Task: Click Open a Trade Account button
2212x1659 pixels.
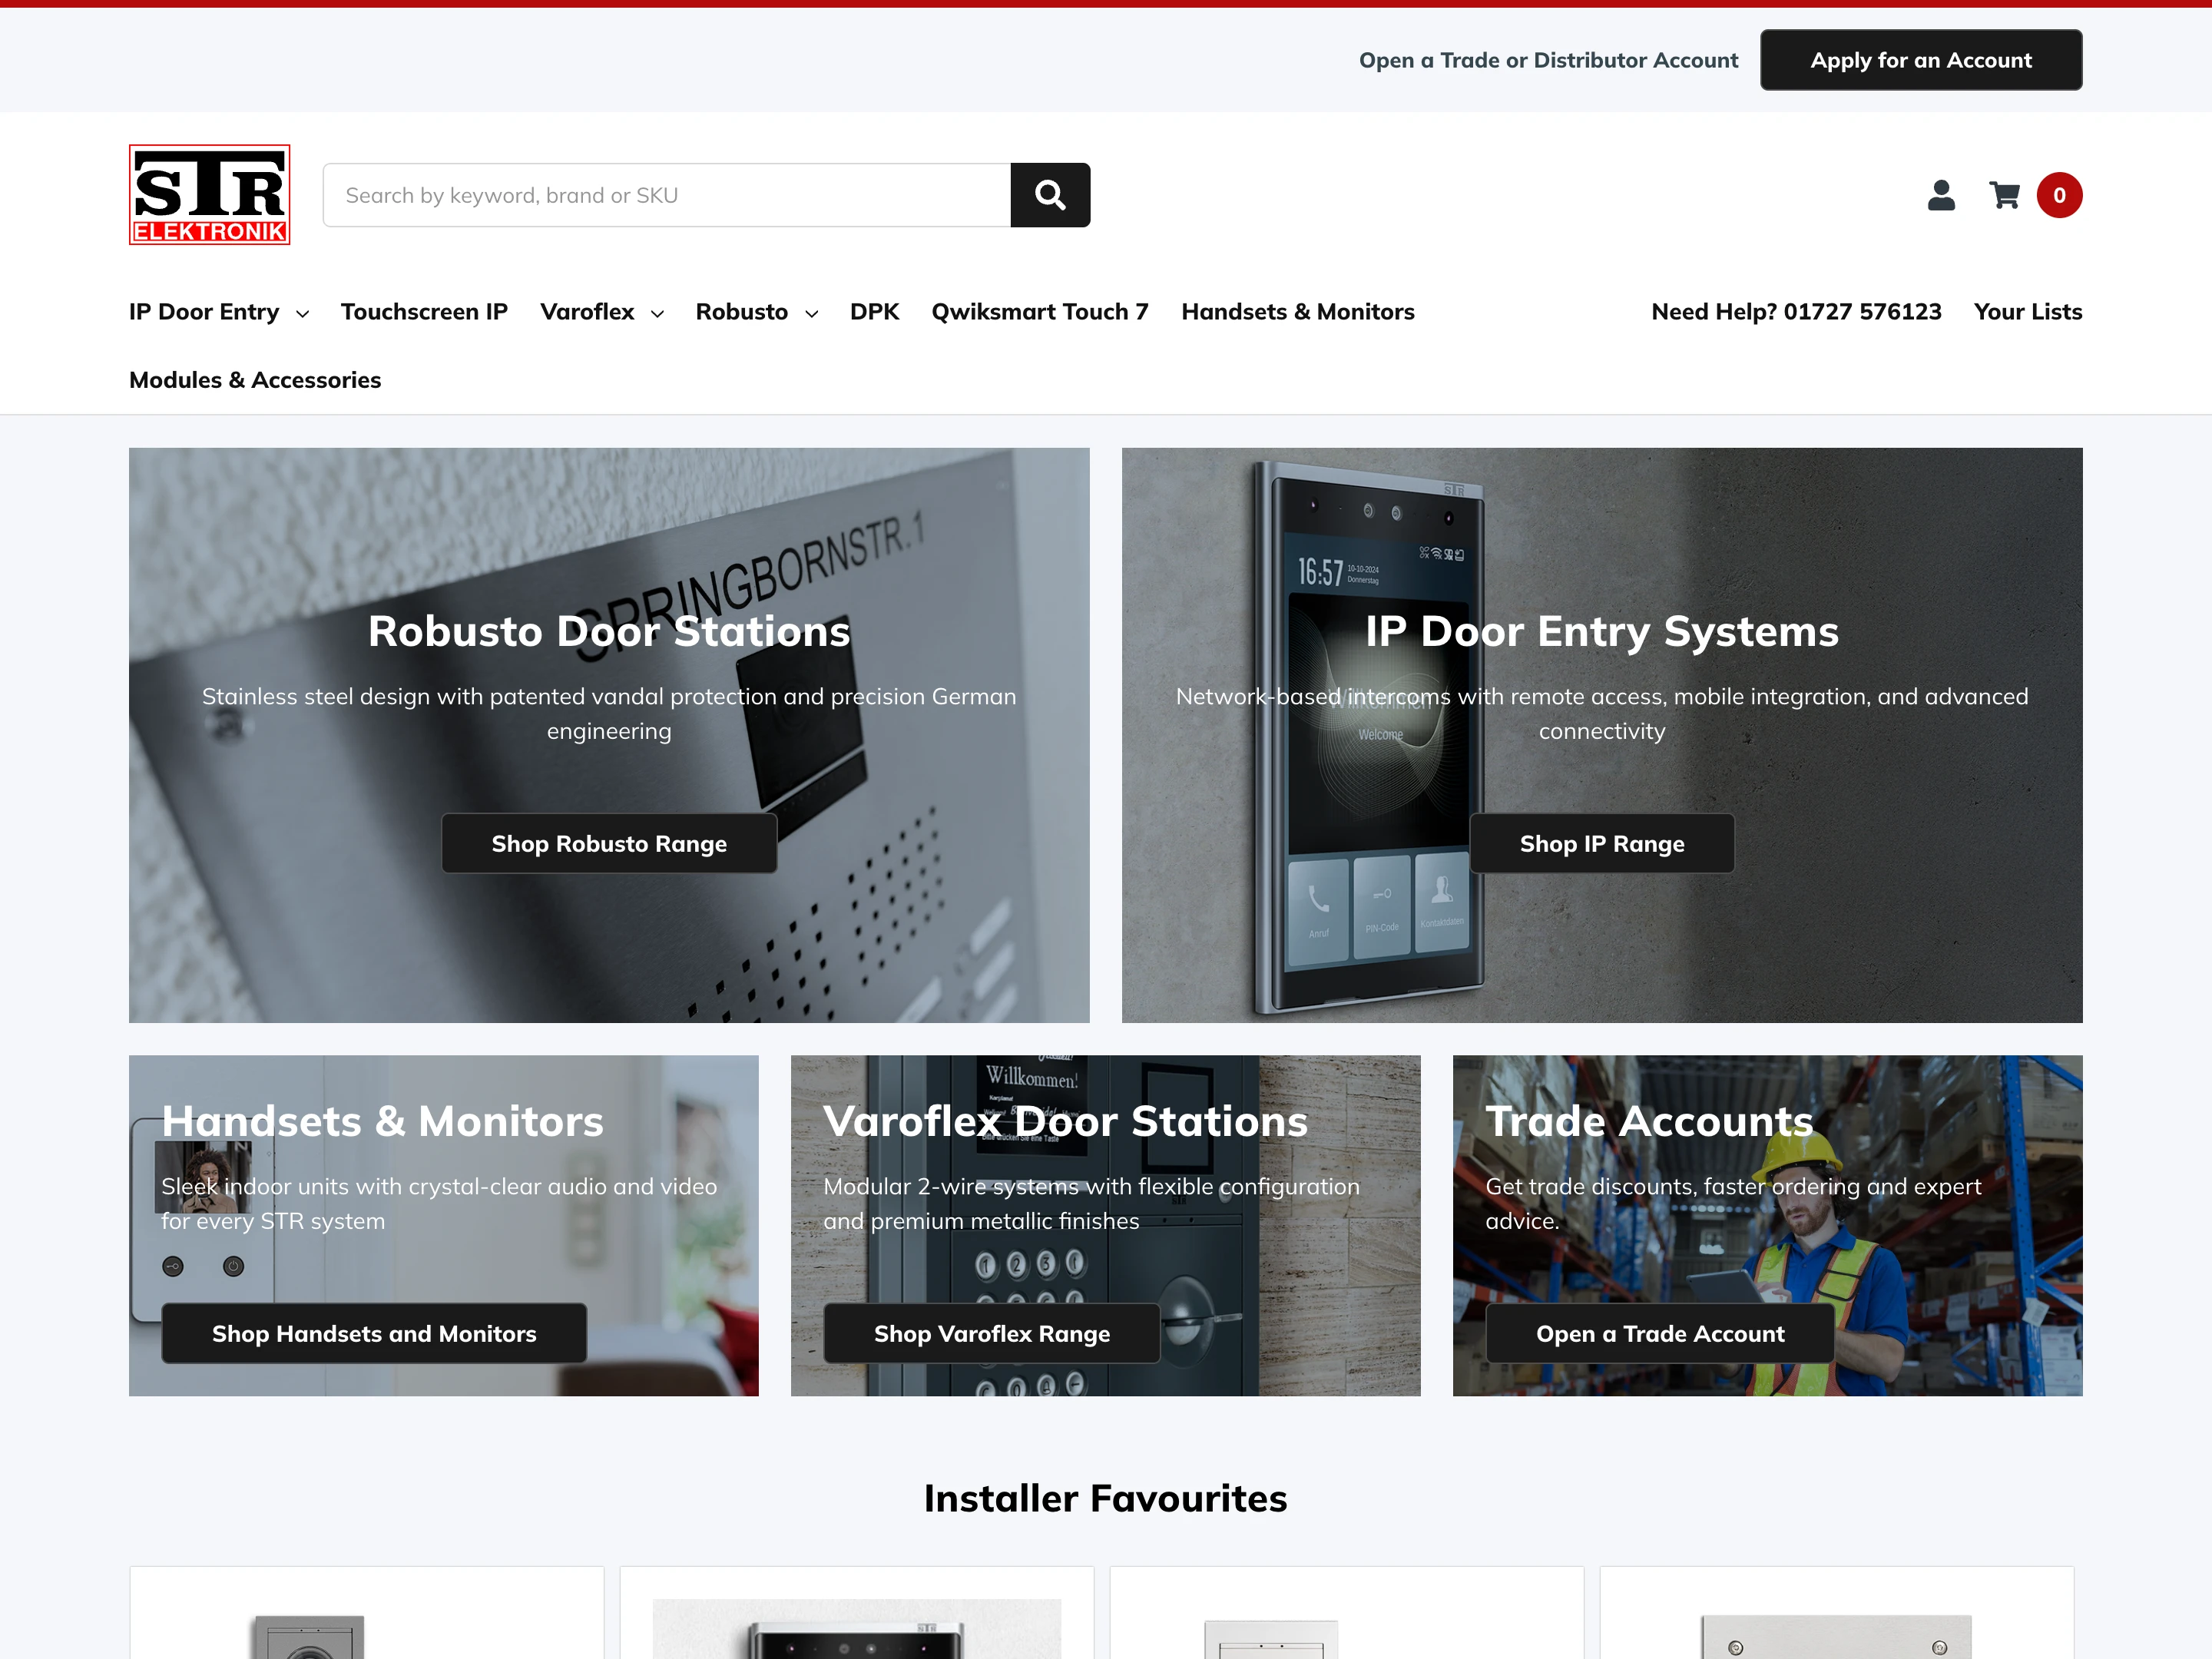Action: click(1660, 1334)
